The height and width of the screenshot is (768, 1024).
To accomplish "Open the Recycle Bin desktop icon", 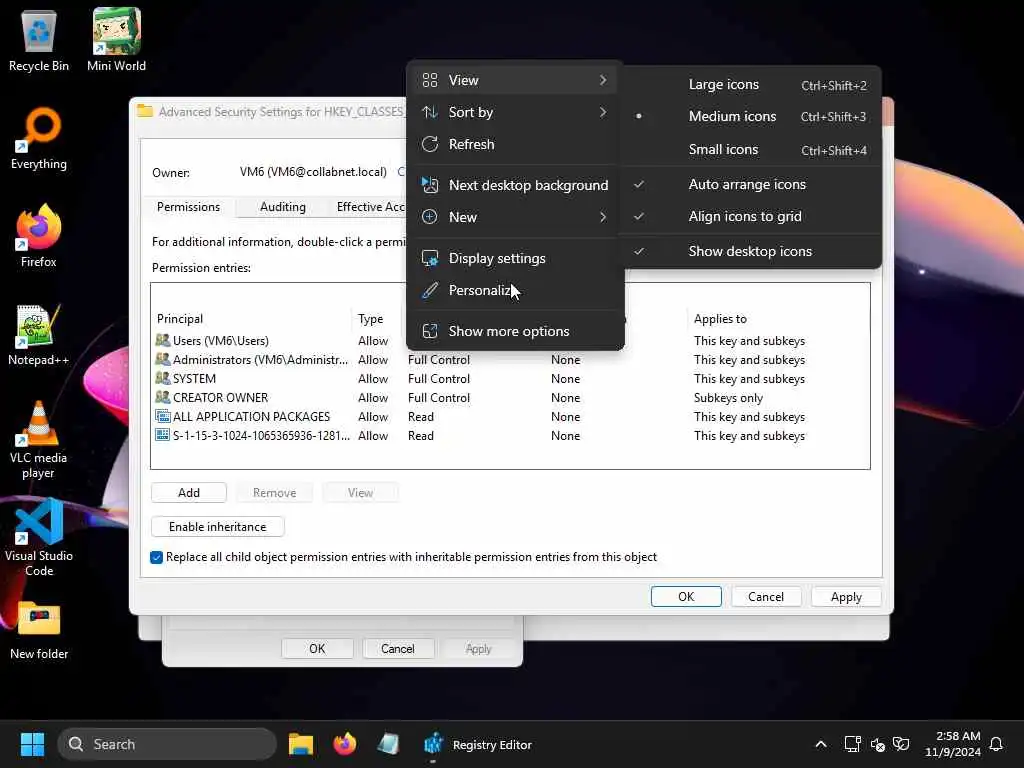I will point(39,40).
